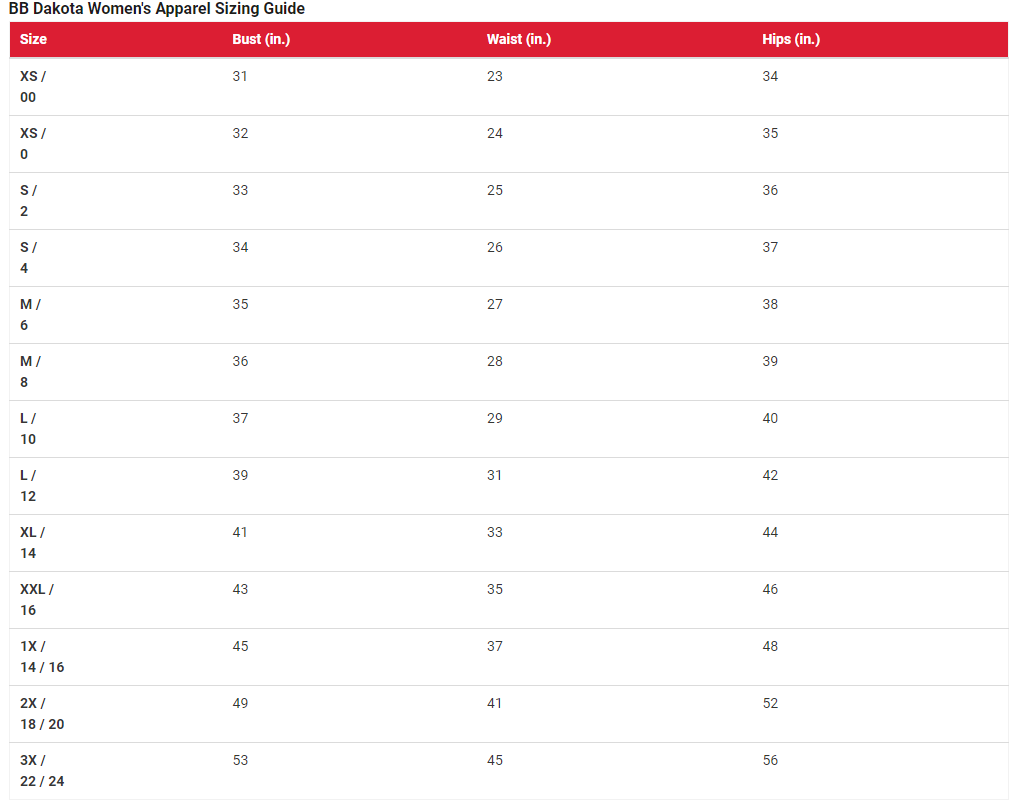Select the 2X / 18 / 20 size label

[x=42, y=712]
